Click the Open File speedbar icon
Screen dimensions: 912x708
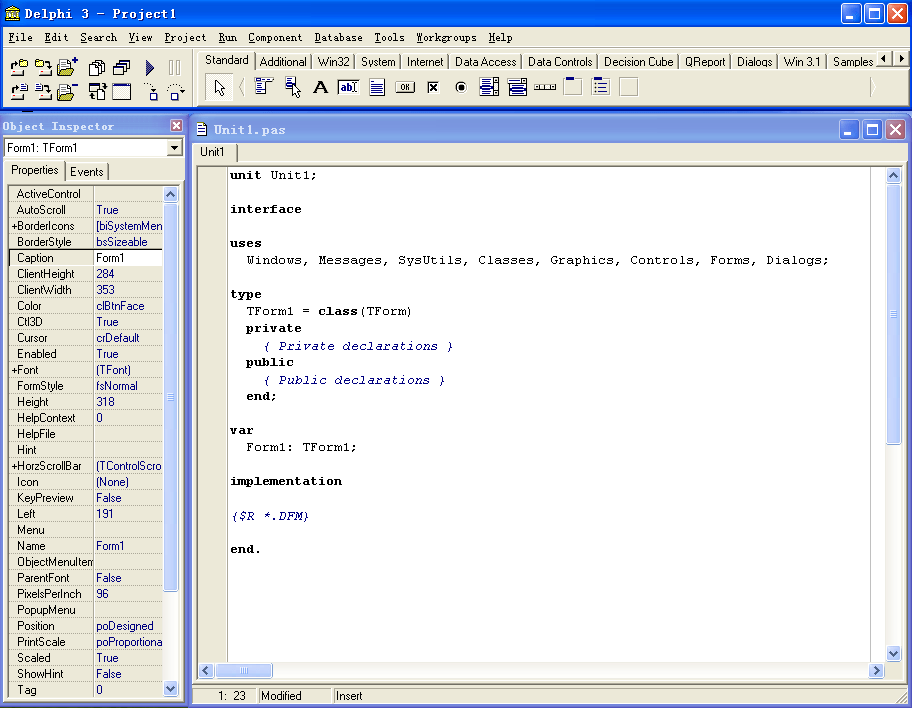(x=19, y=91)
